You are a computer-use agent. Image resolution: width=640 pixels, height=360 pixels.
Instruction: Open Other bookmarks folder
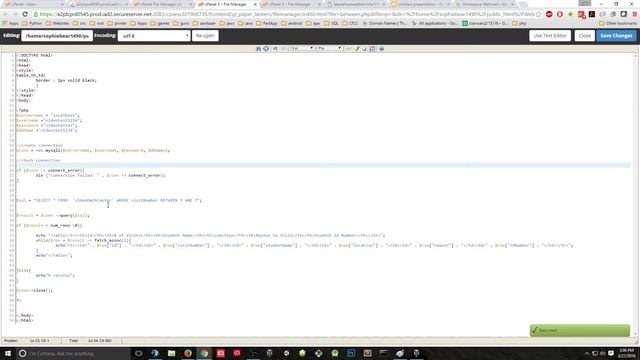pos(618,23)
